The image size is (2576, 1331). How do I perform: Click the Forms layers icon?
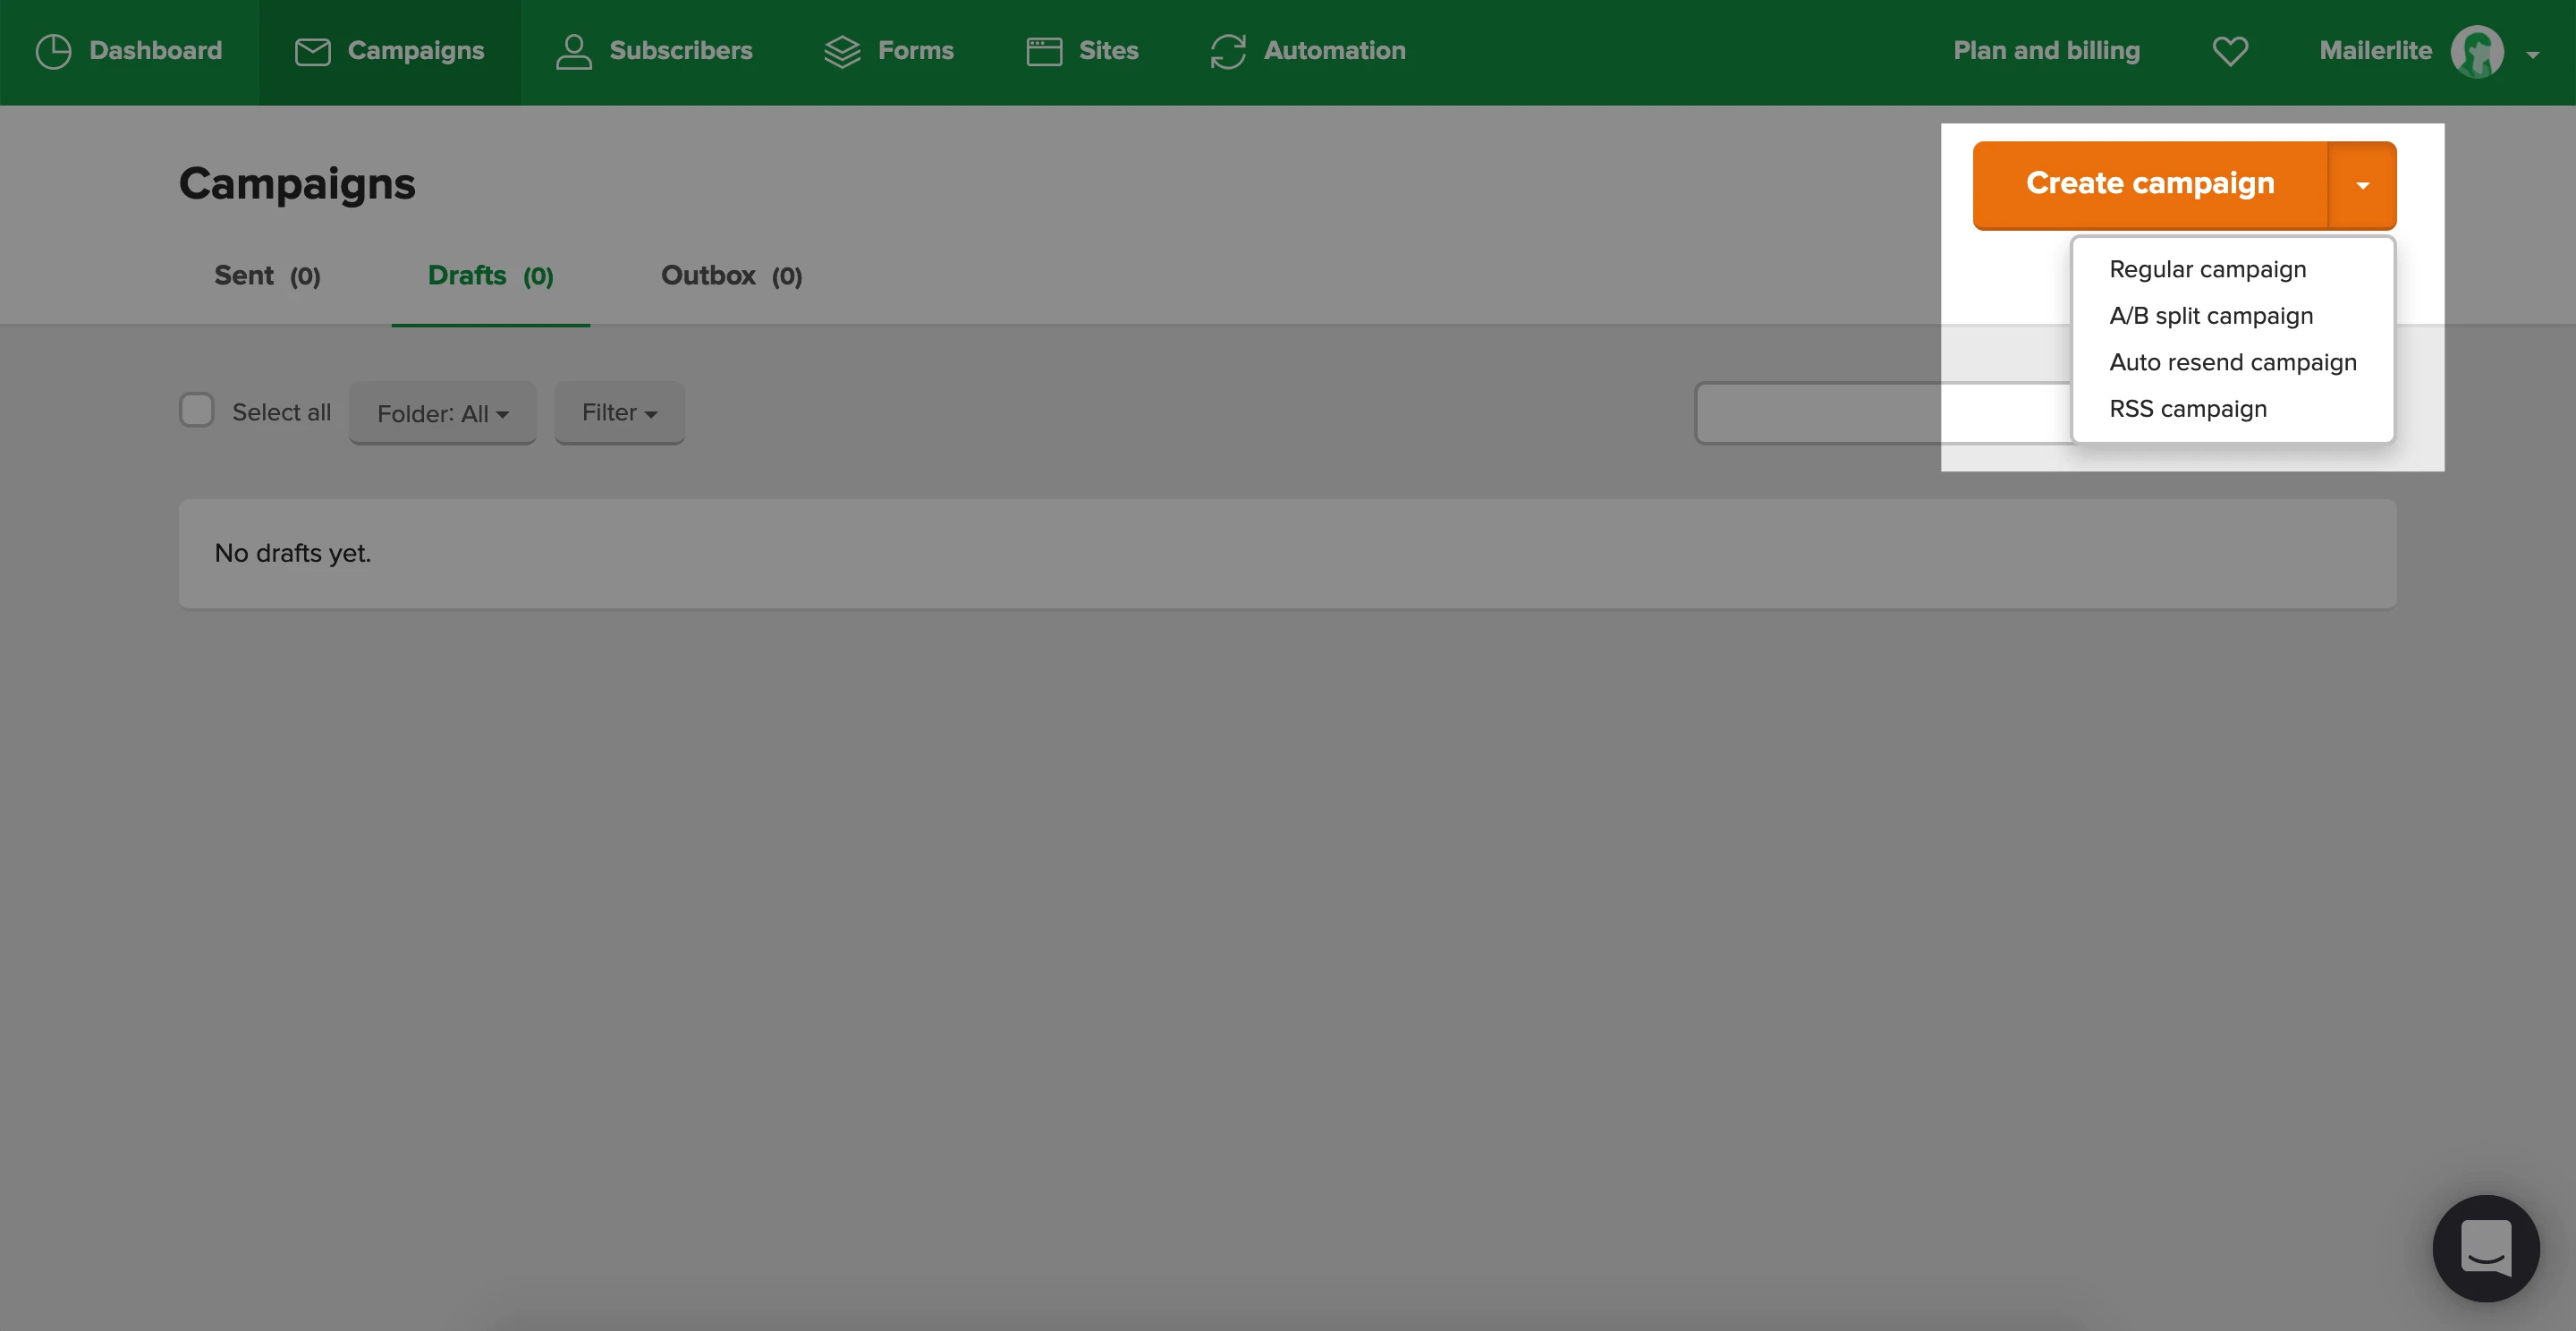pyautogui.click(x=842, y=51)
